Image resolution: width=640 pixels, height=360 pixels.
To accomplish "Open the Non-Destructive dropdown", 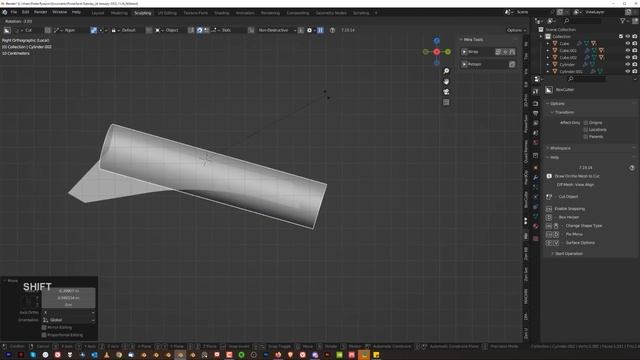I will 276,30.
